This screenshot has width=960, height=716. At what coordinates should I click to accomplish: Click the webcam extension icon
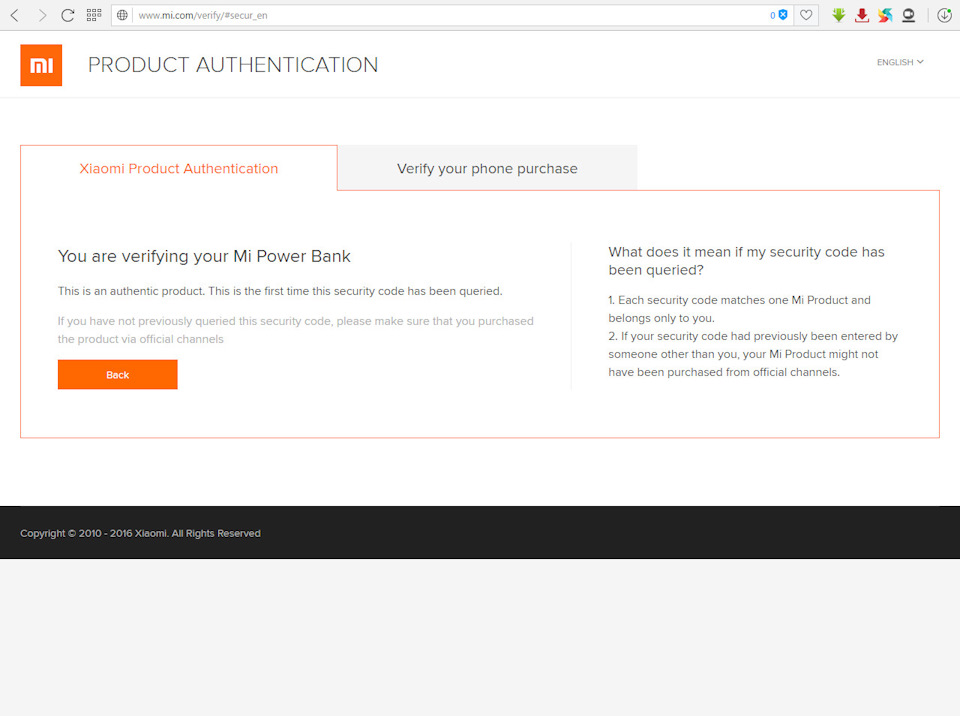click(x=909, y=15)
